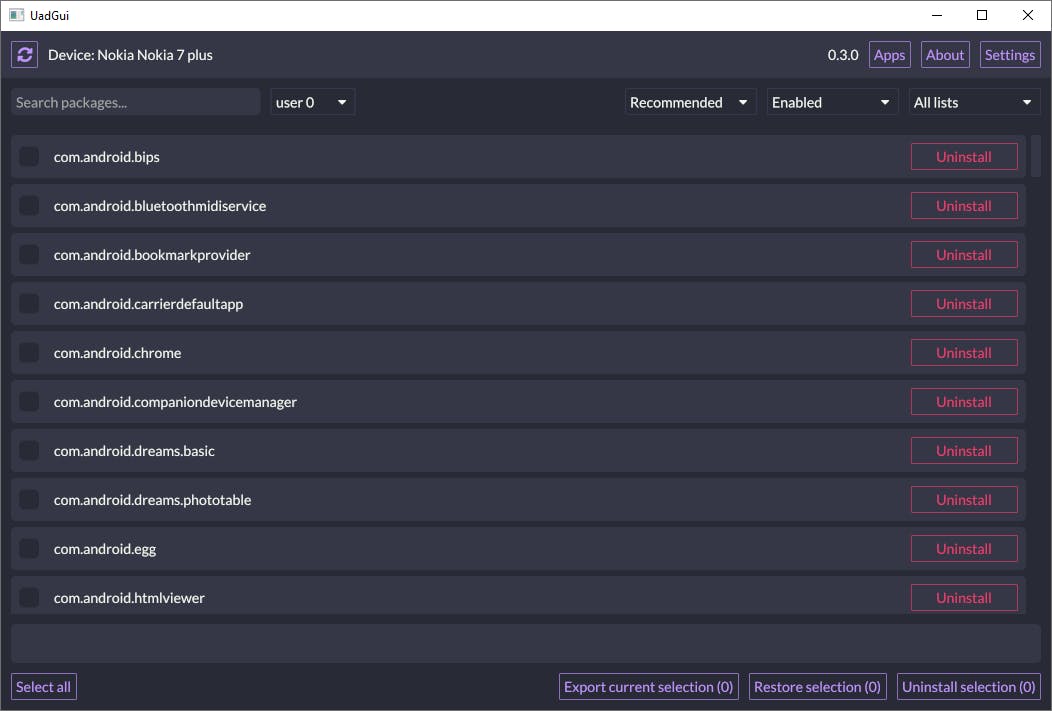Click the com.android.bips package name

pos(107,157)
